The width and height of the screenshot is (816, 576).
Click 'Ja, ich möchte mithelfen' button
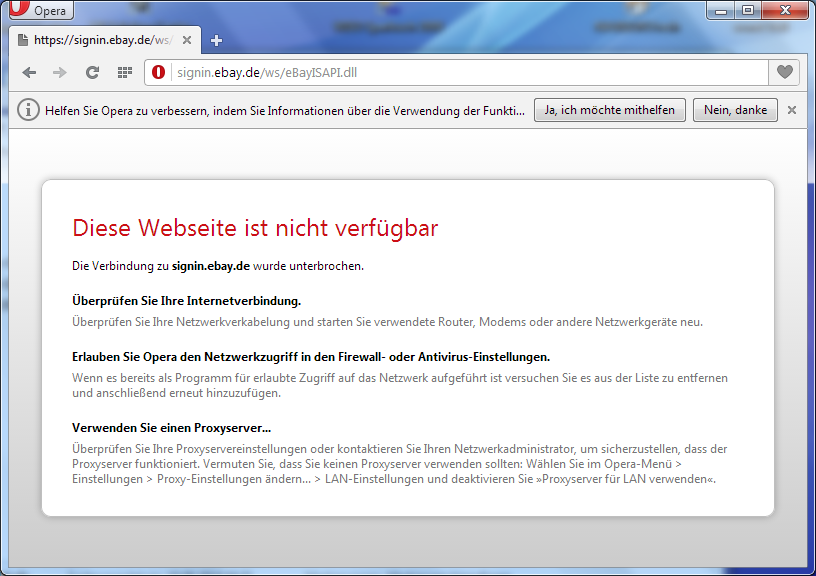pyautogui.click(x=609, y=110)
